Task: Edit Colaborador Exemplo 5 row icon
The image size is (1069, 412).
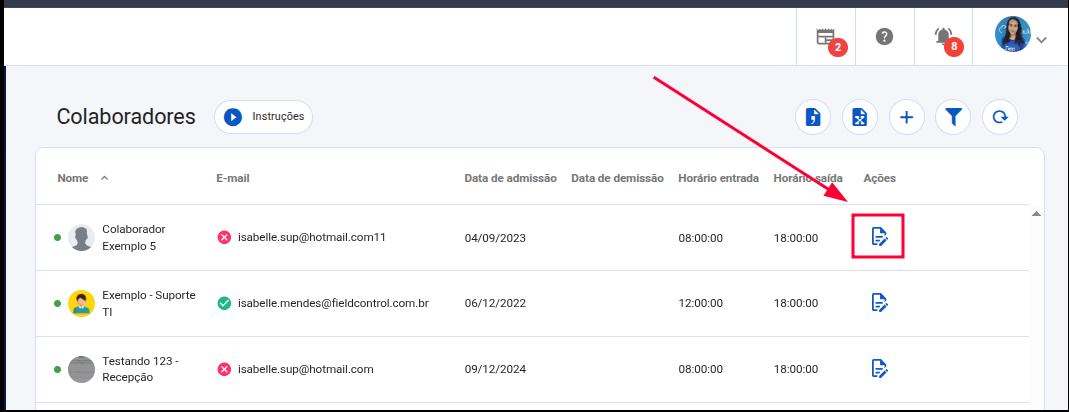Action: pos(879,237)
